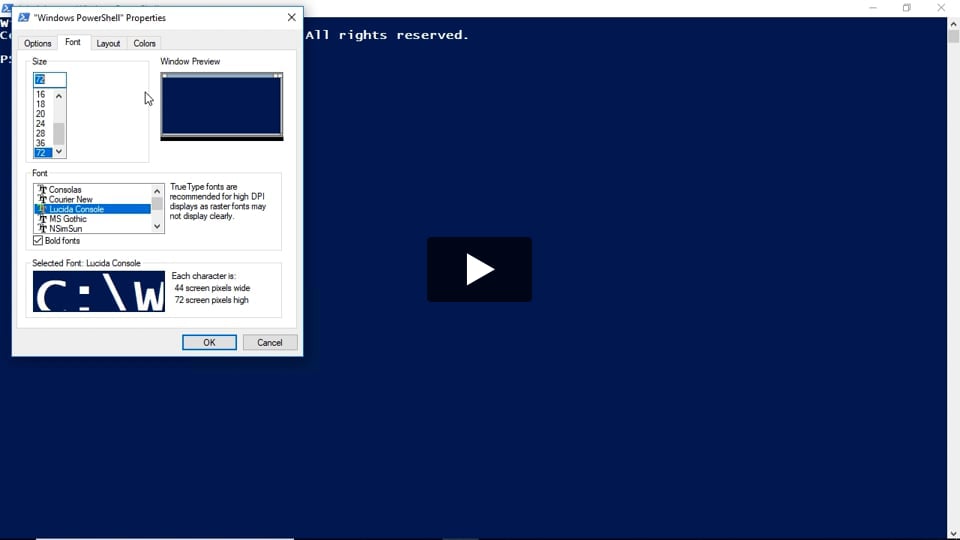Toggle the Bold fonts checkbox

(x=38, y=241)
